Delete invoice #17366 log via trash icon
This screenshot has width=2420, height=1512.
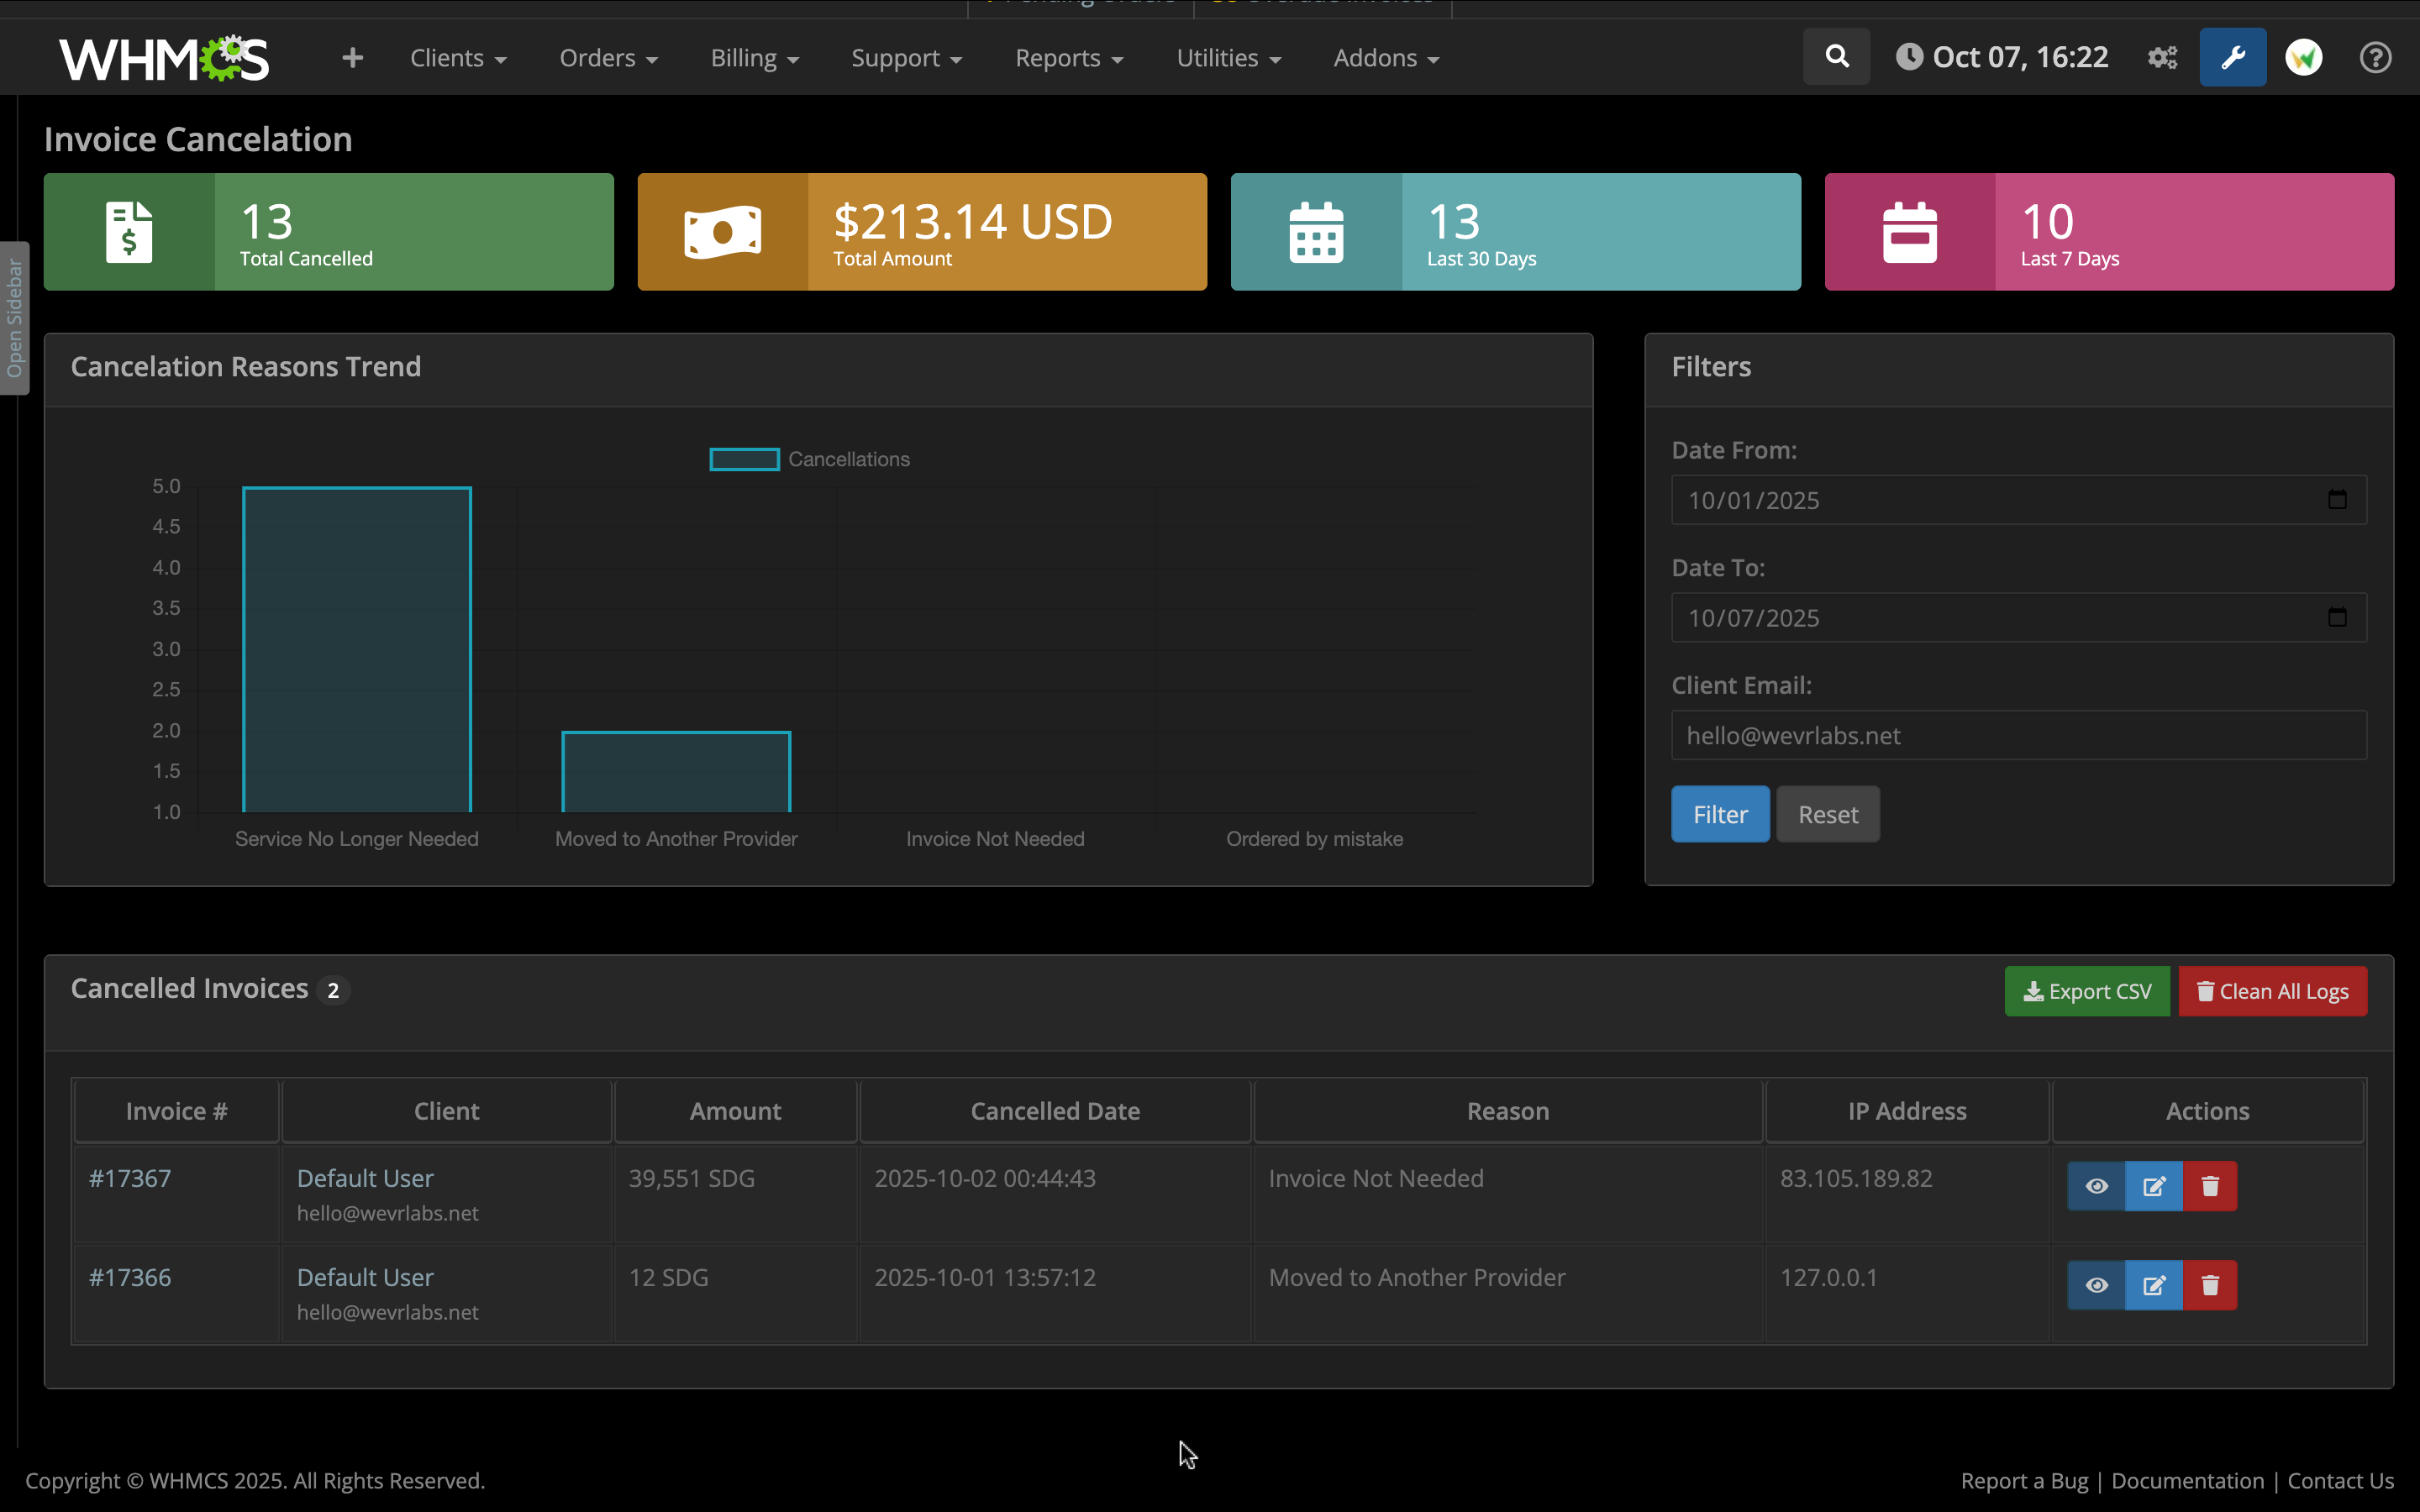[2210, 1285]
